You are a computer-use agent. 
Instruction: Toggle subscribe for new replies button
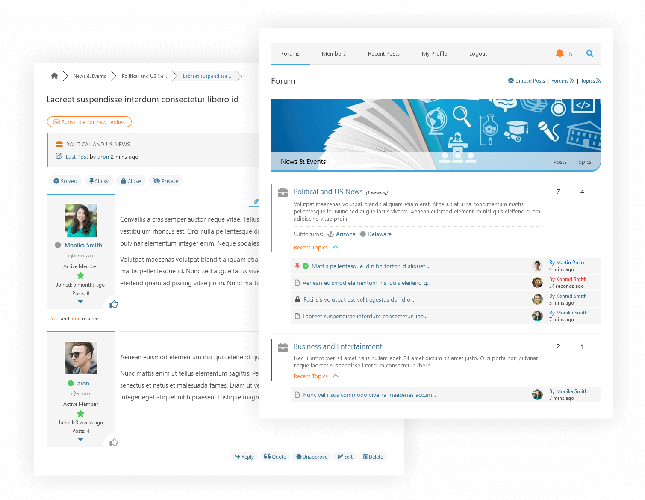point(89,122)
